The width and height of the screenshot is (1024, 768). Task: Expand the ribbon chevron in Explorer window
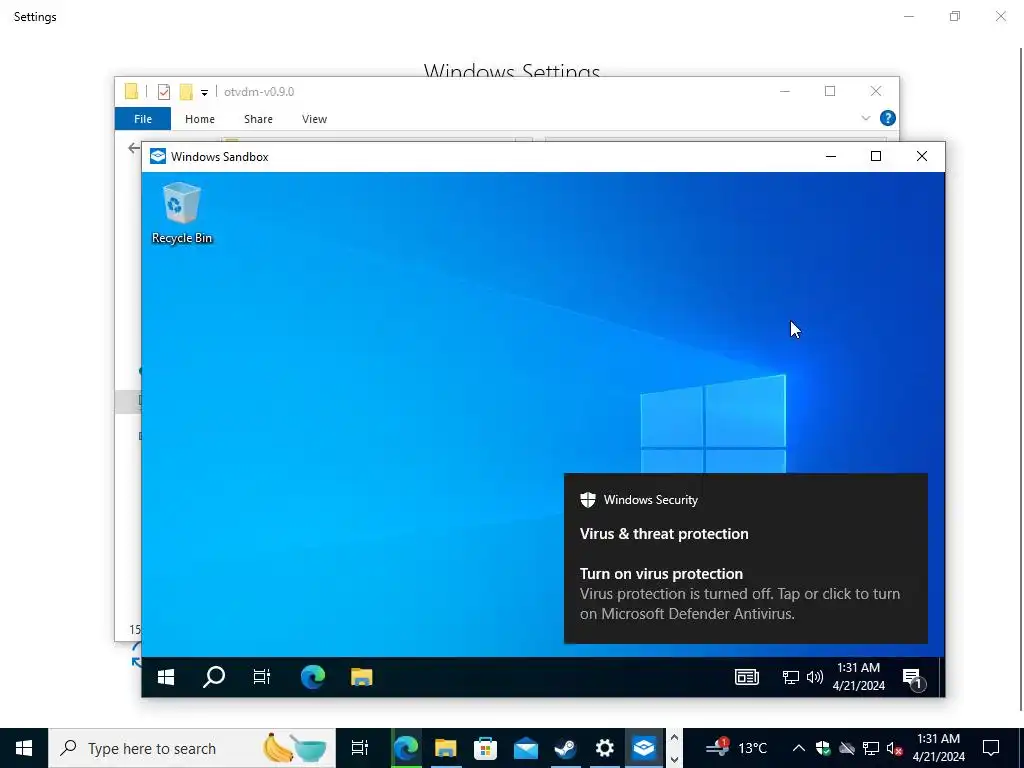coord(866,118)
